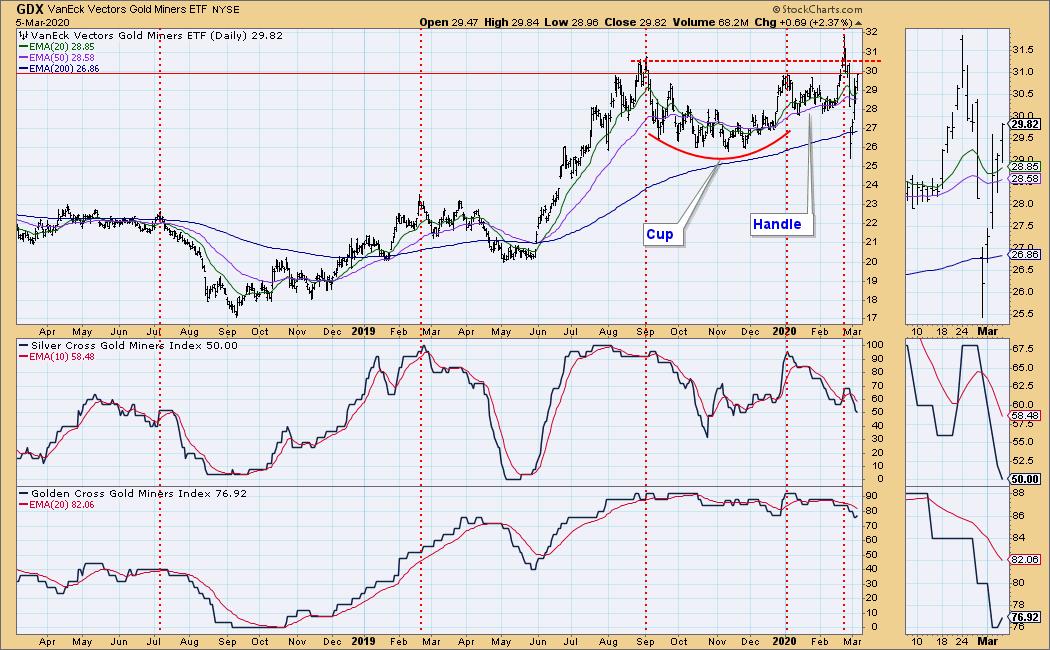
Task: Click the red curved cup arc
Action: [x=719, y=157]
